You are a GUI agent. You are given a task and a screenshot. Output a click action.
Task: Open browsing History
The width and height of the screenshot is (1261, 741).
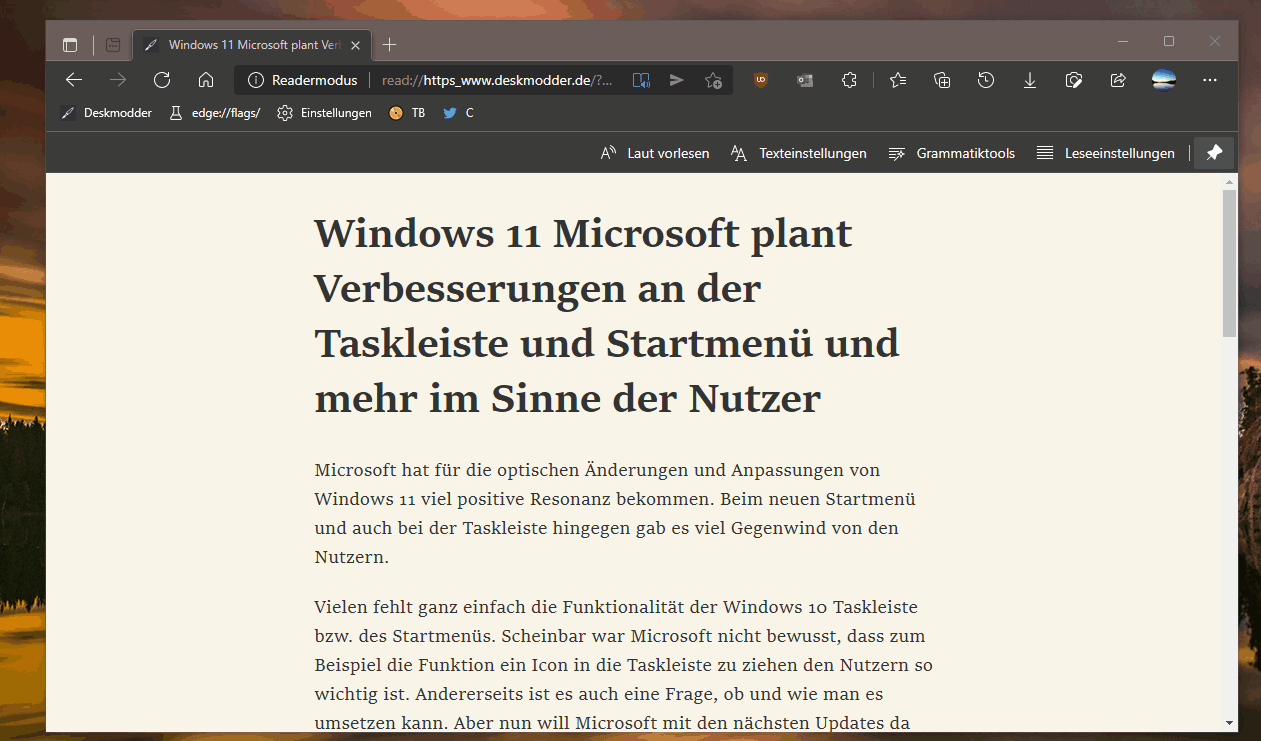[x=986, y=80]
